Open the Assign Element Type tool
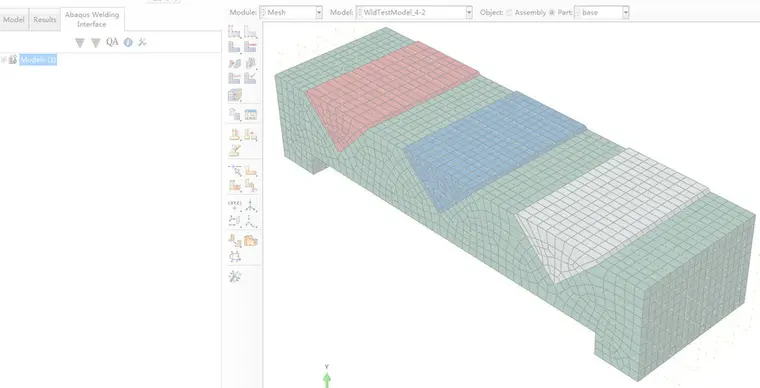 coord(250,63)
